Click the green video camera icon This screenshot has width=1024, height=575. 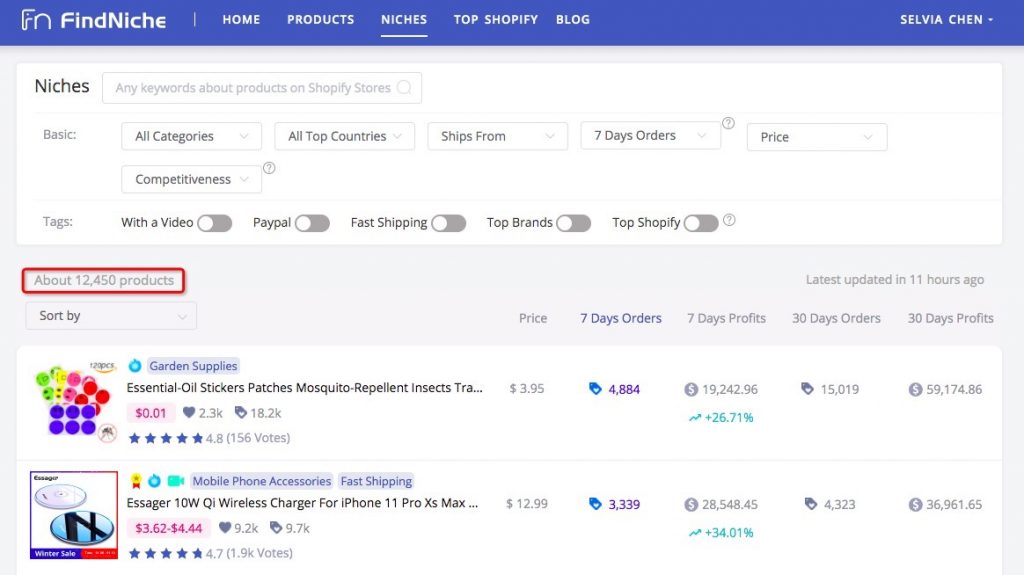tap(176, 481)
